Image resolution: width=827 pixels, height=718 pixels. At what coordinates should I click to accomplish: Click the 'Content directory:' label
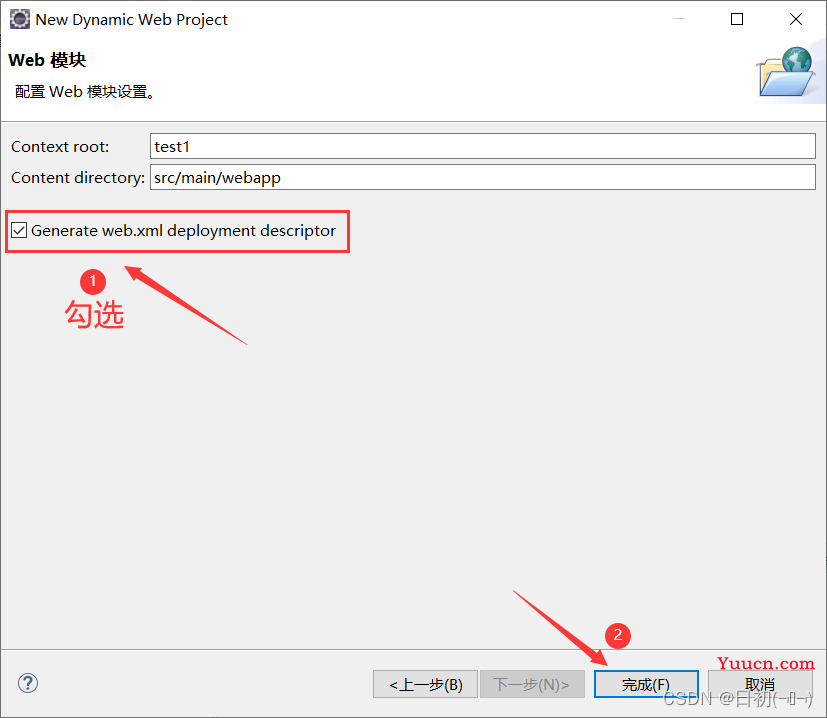[x=78, y=177]
